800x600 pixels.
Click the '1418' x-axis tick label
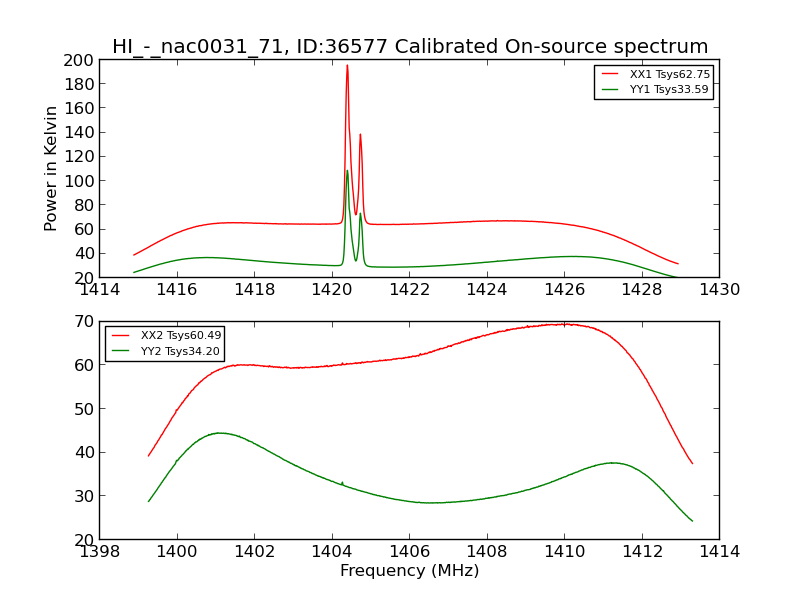point(255,290)
